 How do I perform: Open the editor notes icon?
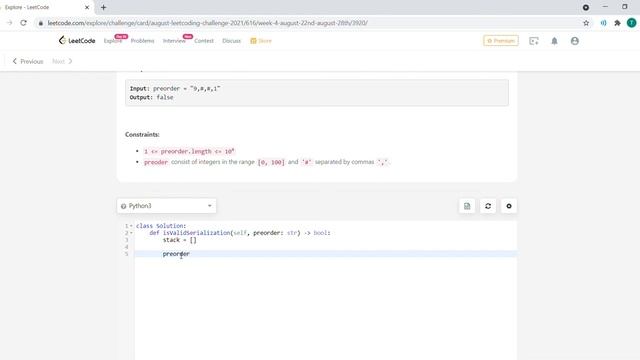pos(467,206)
